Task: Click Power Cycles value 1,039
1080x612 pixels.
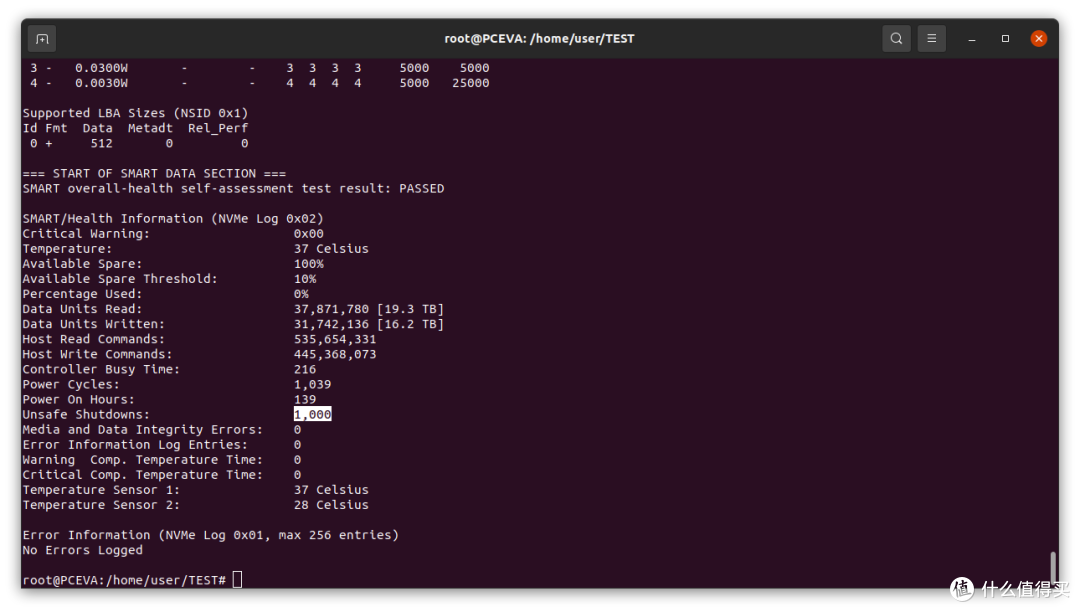Action: pyautogui.click(x=313, y=384)
